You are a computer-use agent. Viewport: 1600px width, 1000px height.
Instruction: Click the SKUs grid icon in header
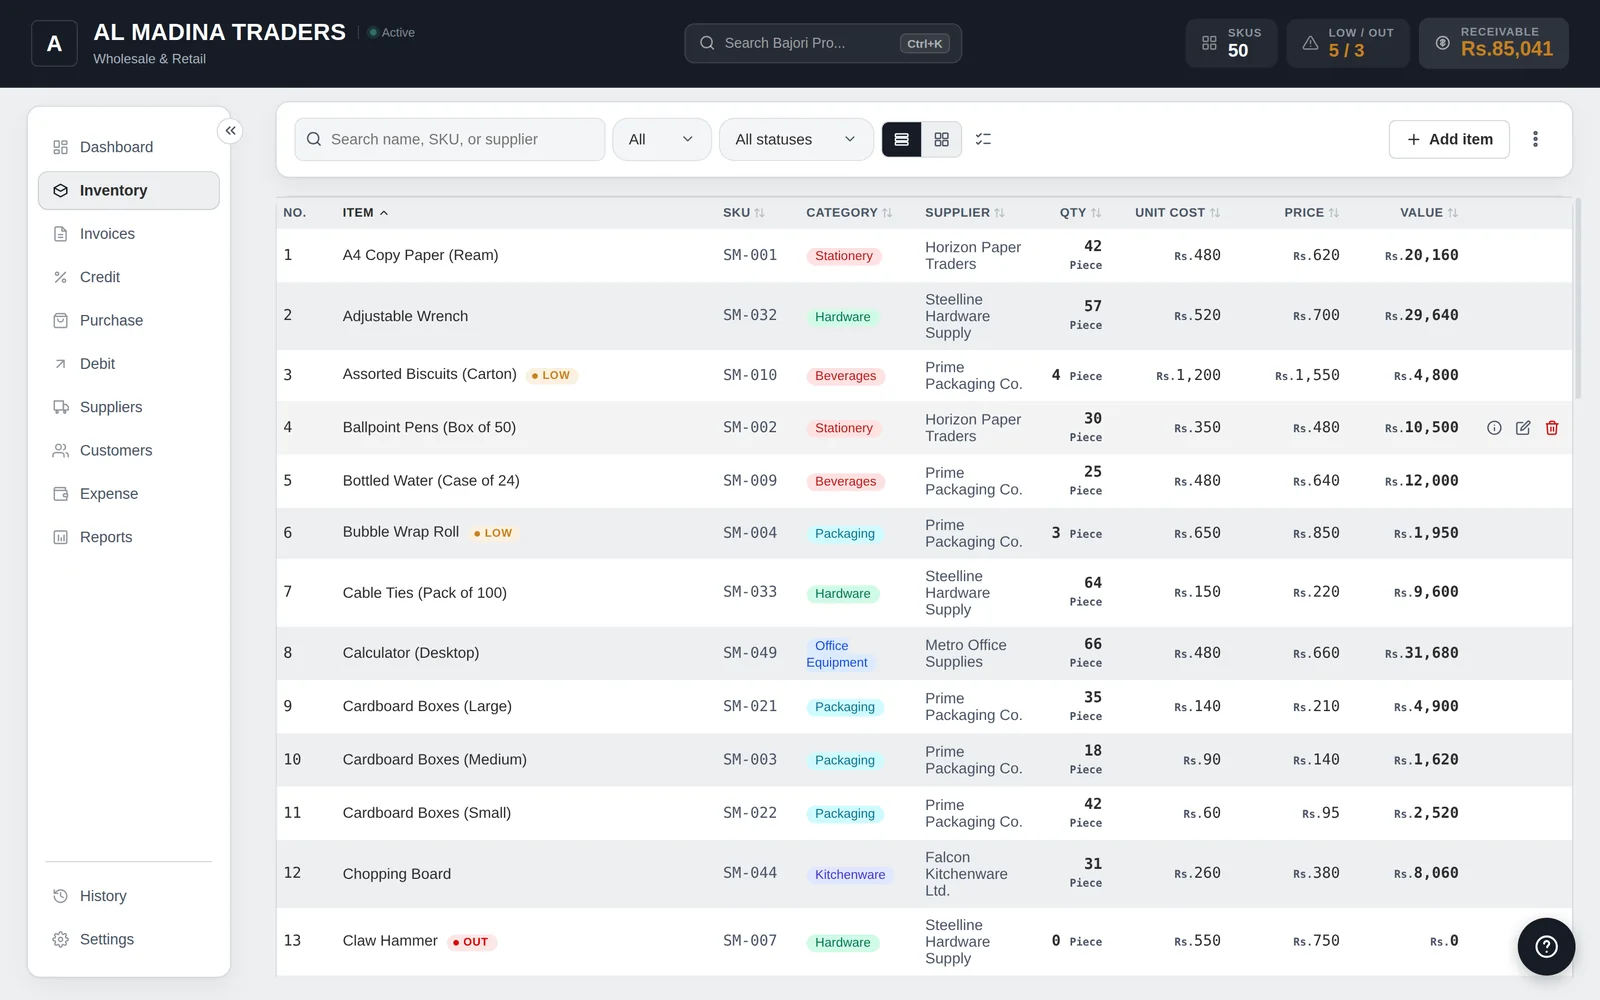(1209, 43)
